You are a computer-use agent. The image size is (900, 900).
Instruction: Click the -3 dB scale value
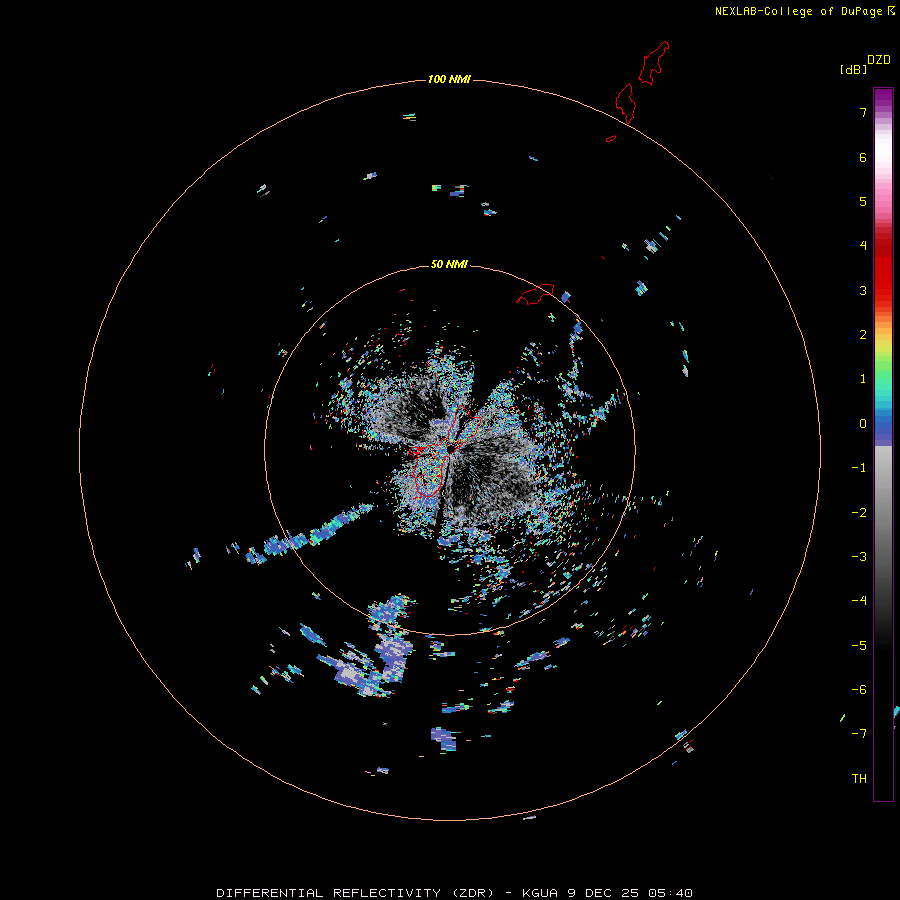tap(859, 557)
